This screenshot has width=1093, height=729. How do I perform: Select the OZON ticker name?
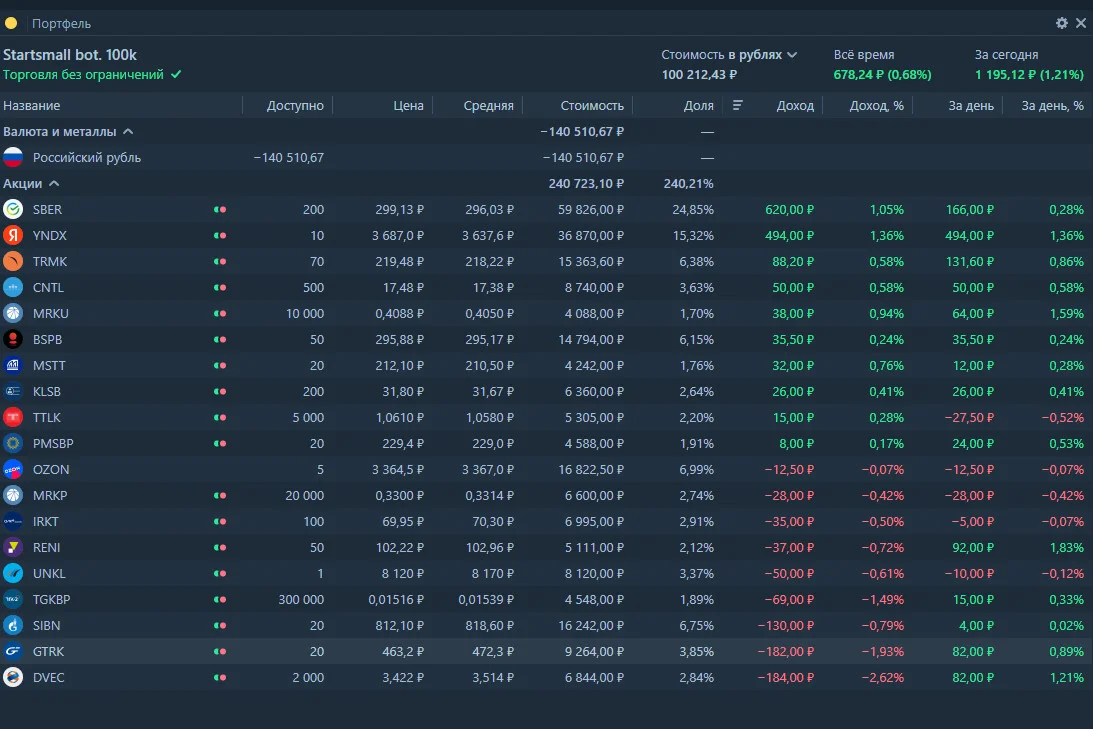[51, 470]
